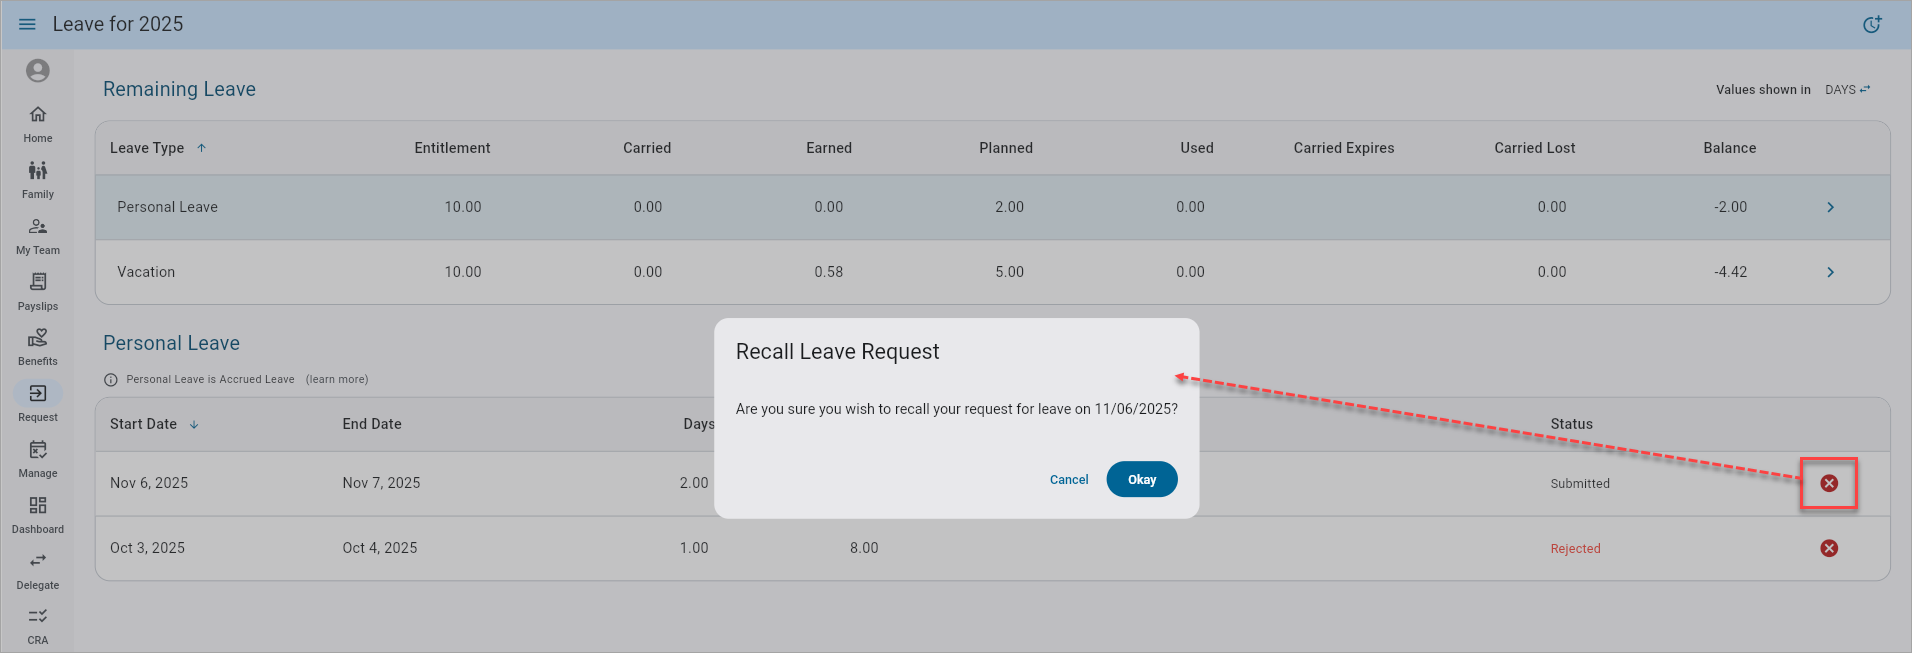Click the Entitlement column header

point(452,148)
